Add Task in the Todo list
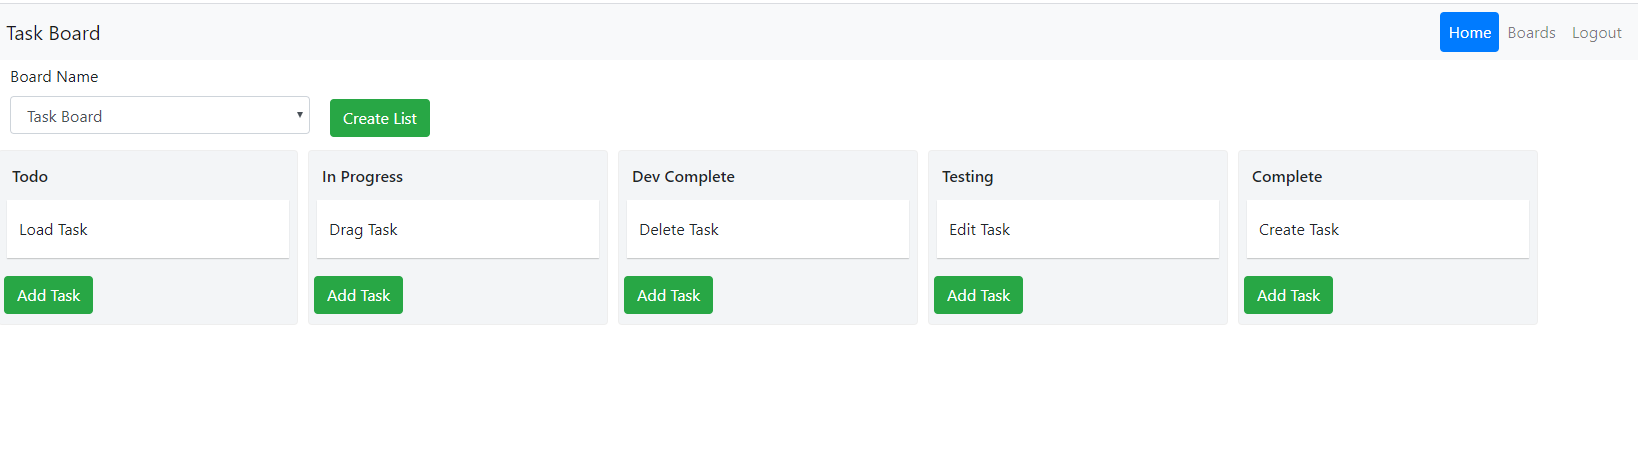1638x470 pixels. pyautogui.click(x=48, y=295)
